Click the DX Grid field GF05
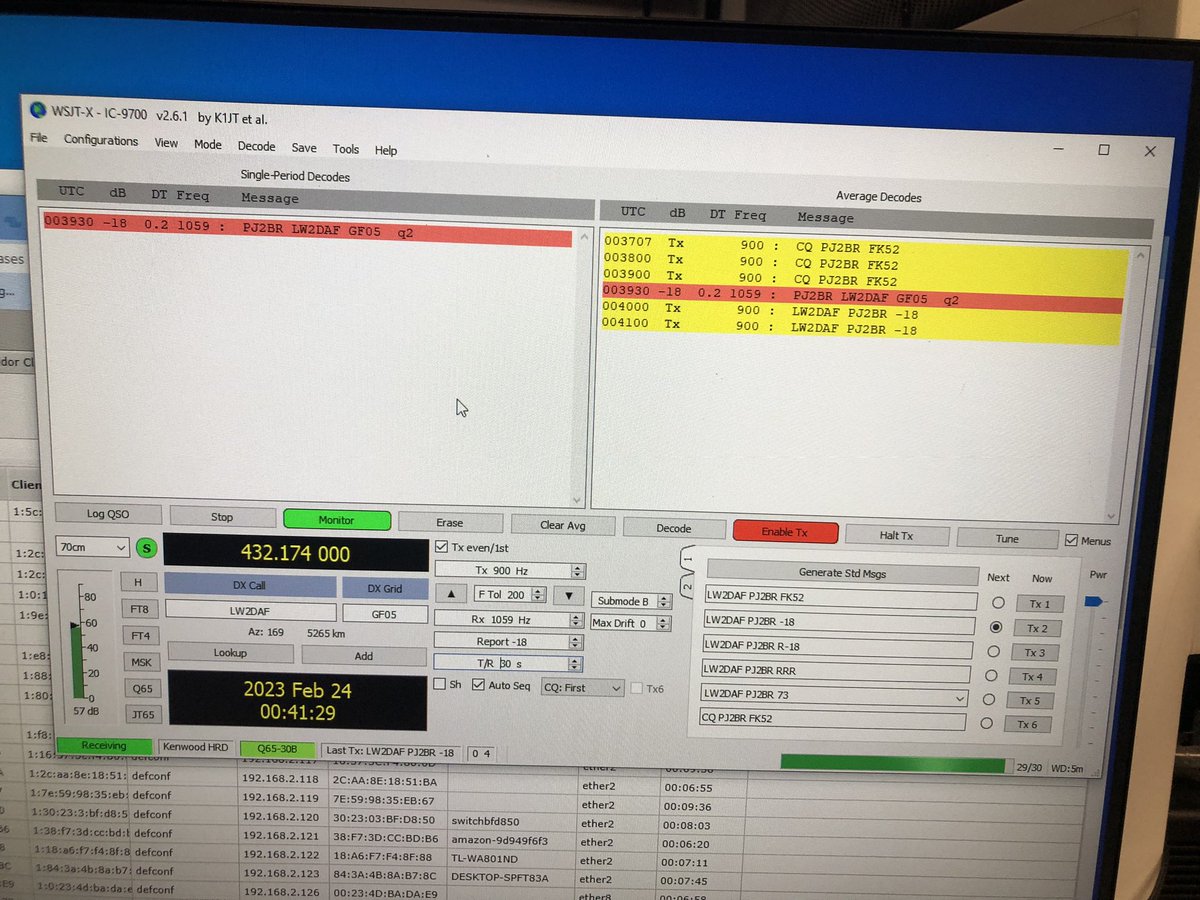Screen dimensions: 1200x900 [x=384, y=613]
